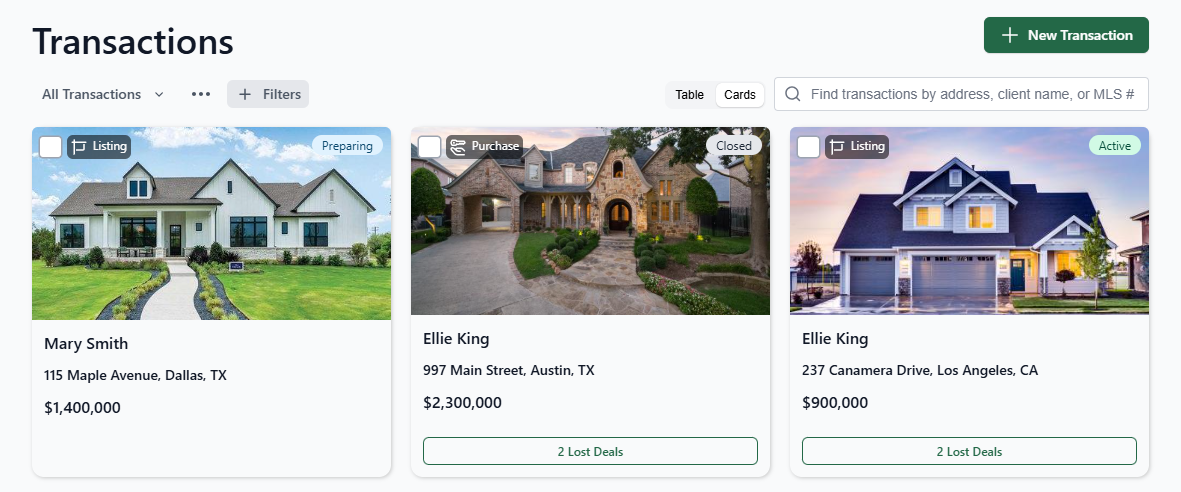The width and height of the screenshot is (1181, 492).
Task: Click the plus icon in Filters button
Action: tap(245, 94)
